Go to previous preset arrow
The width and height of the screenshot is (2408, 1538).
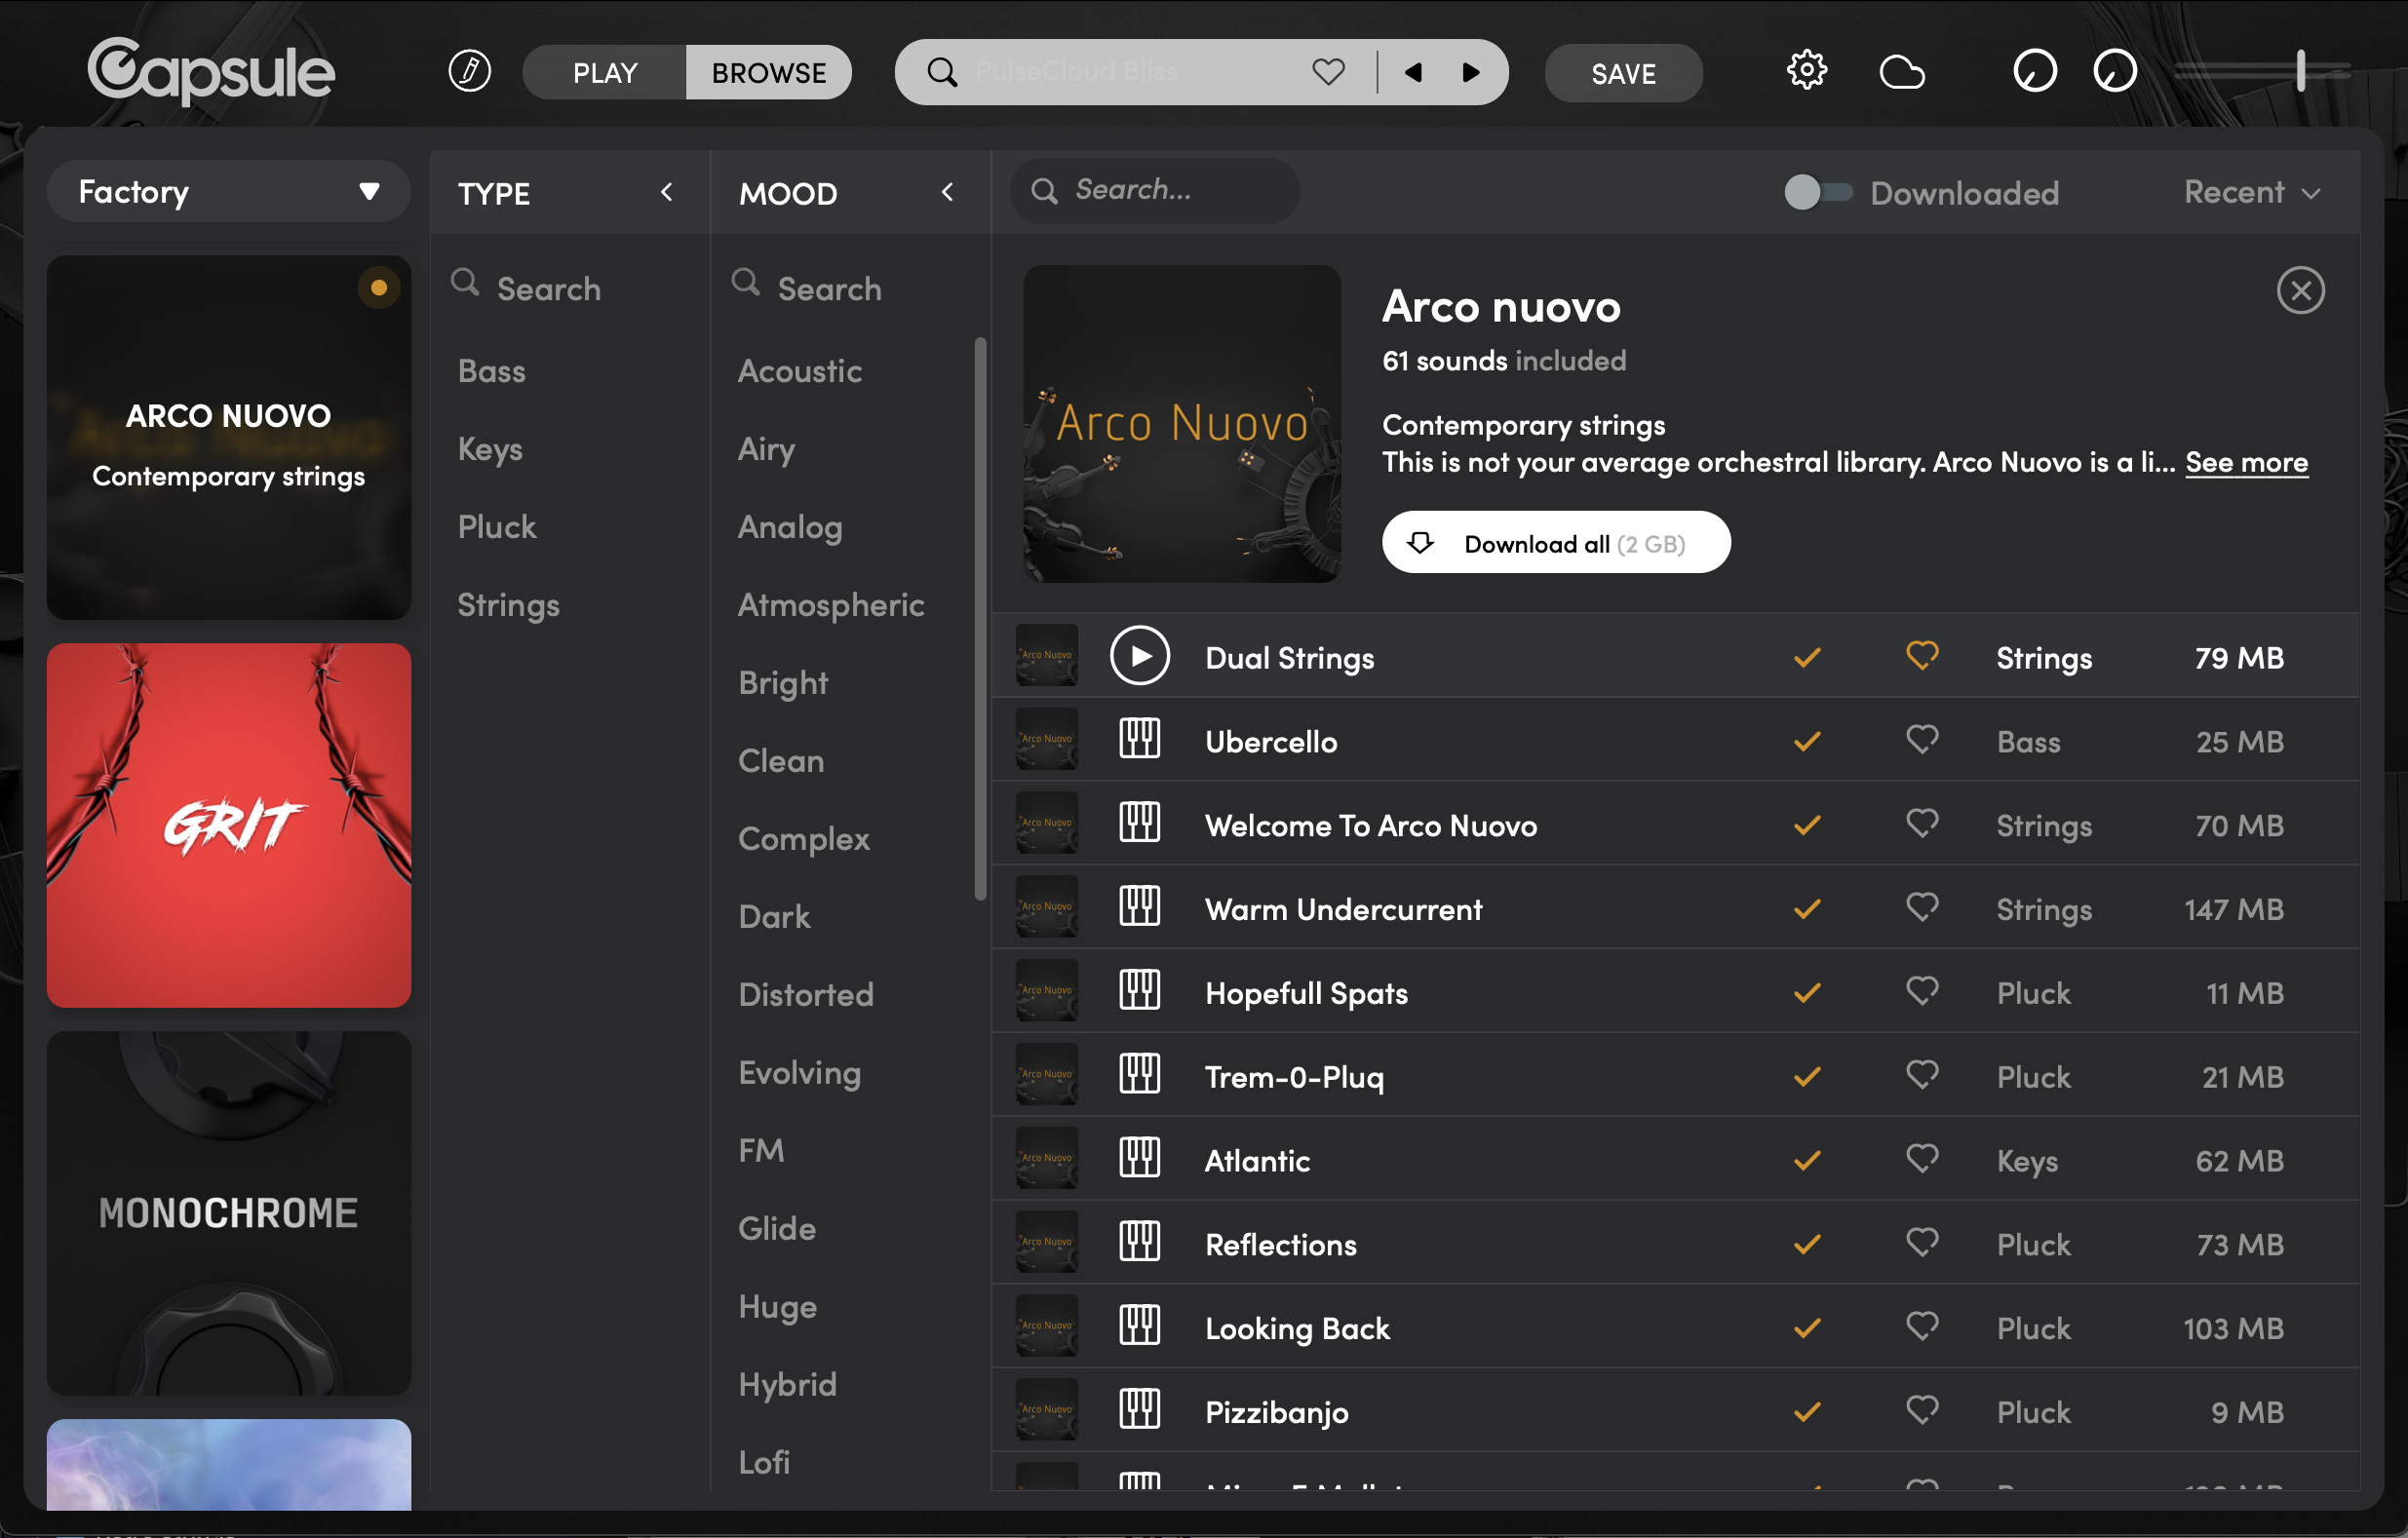(x=1412, y=72)
